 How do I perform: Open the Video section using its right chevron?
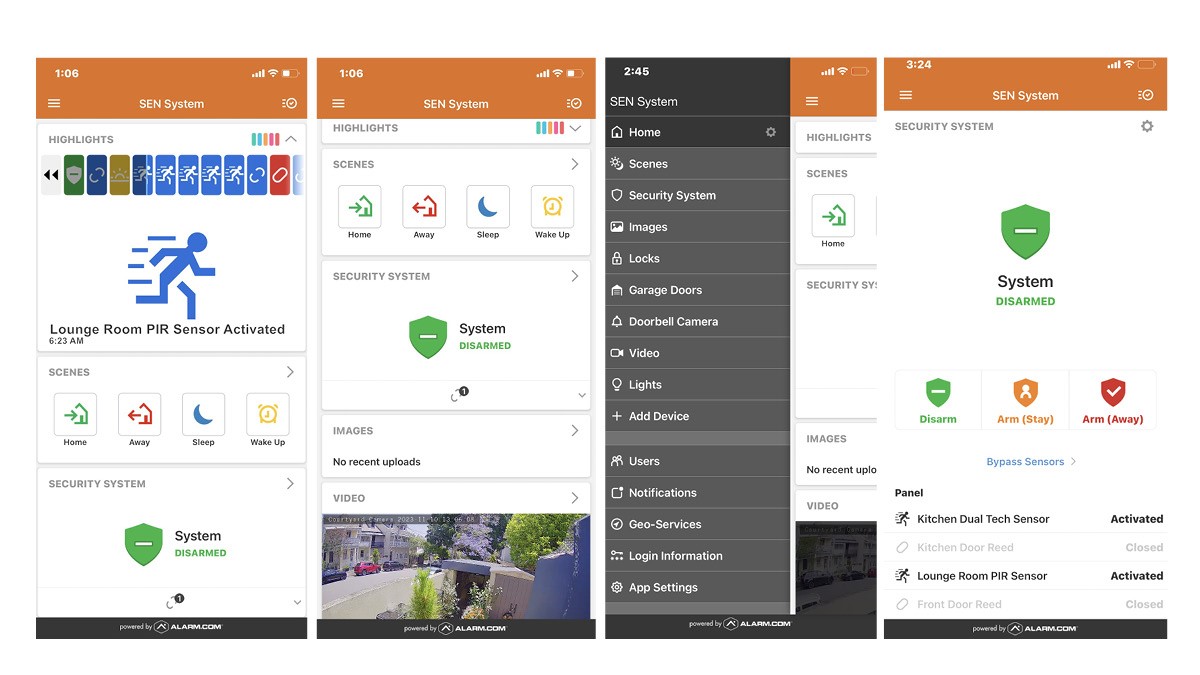pos(574,498)
